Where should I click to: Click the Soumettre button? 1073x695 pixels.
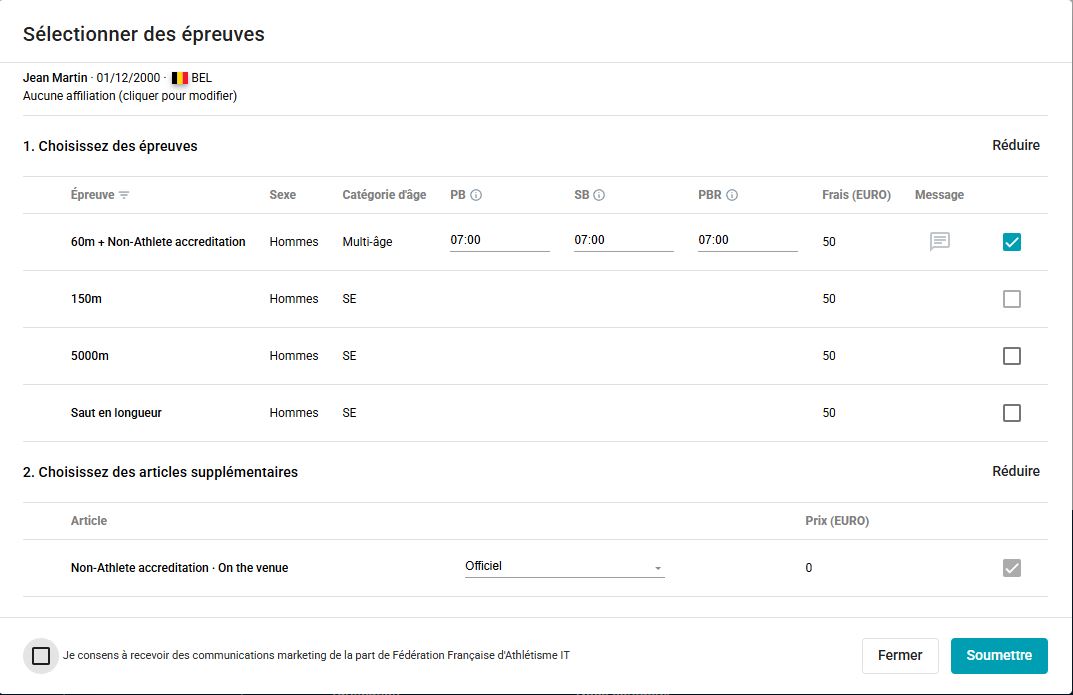click(x=999, y=655)
